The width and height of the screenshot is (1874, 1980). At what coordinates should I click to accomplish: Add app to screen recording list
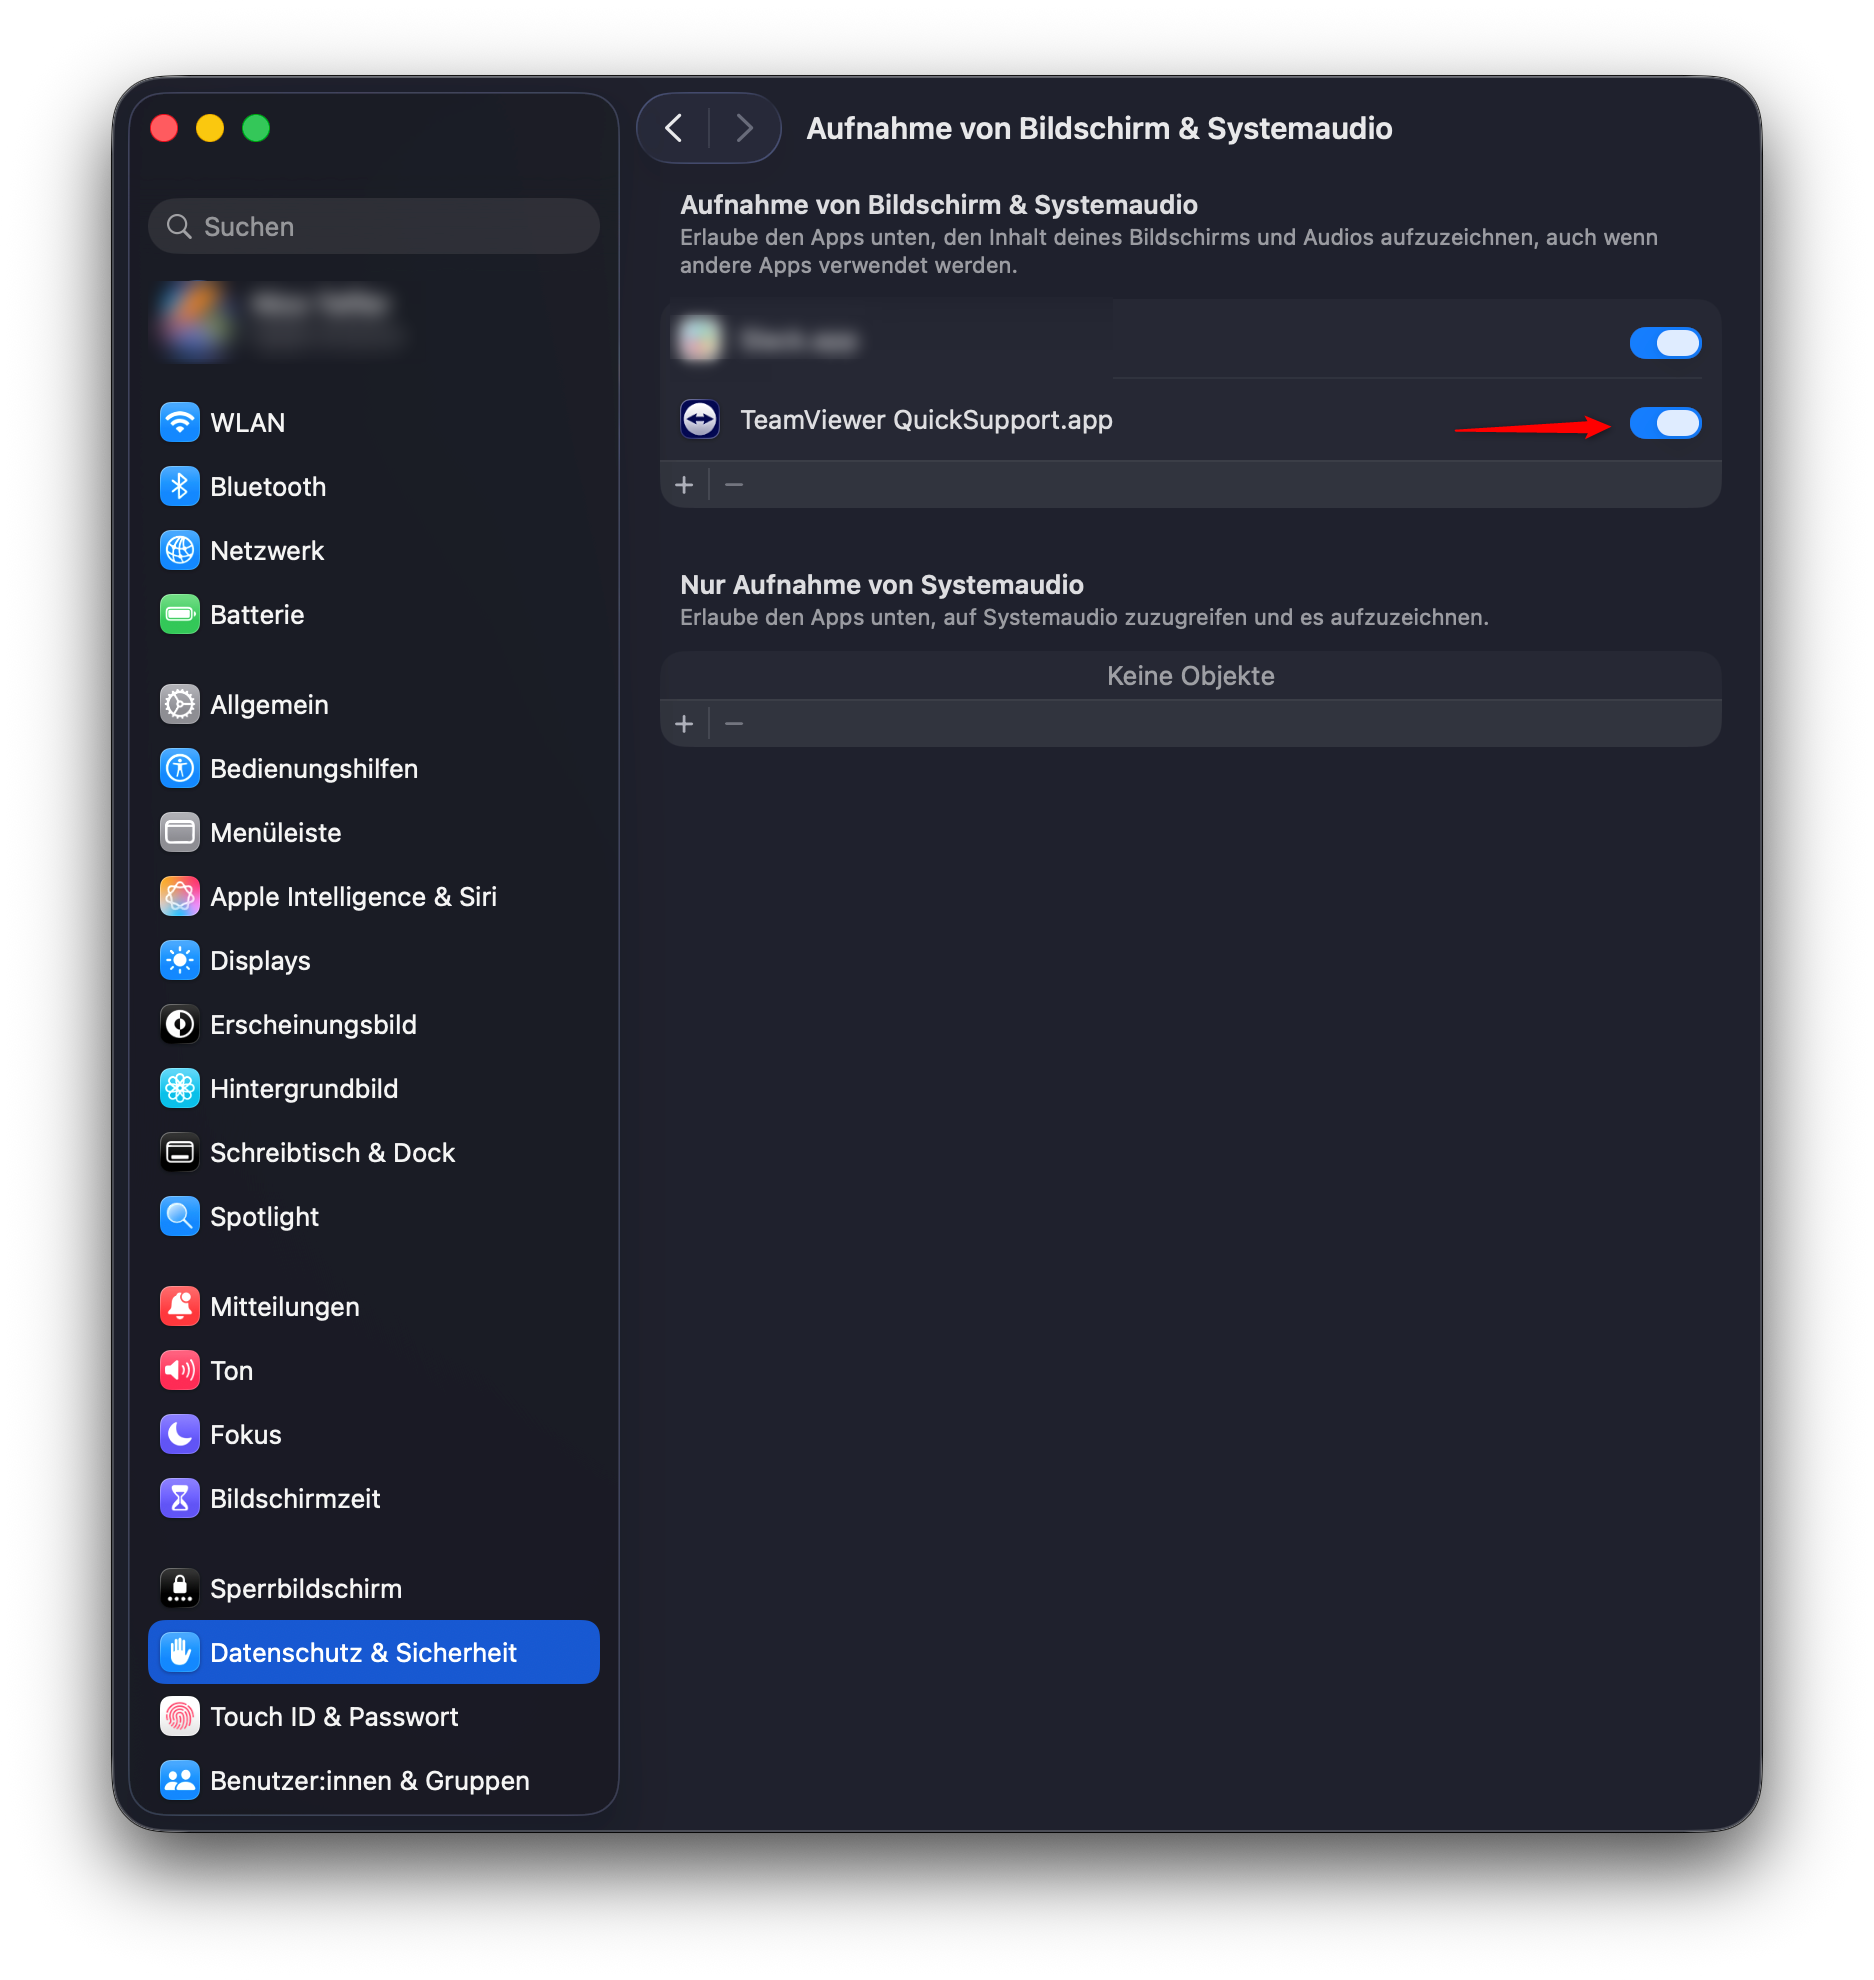684,485
